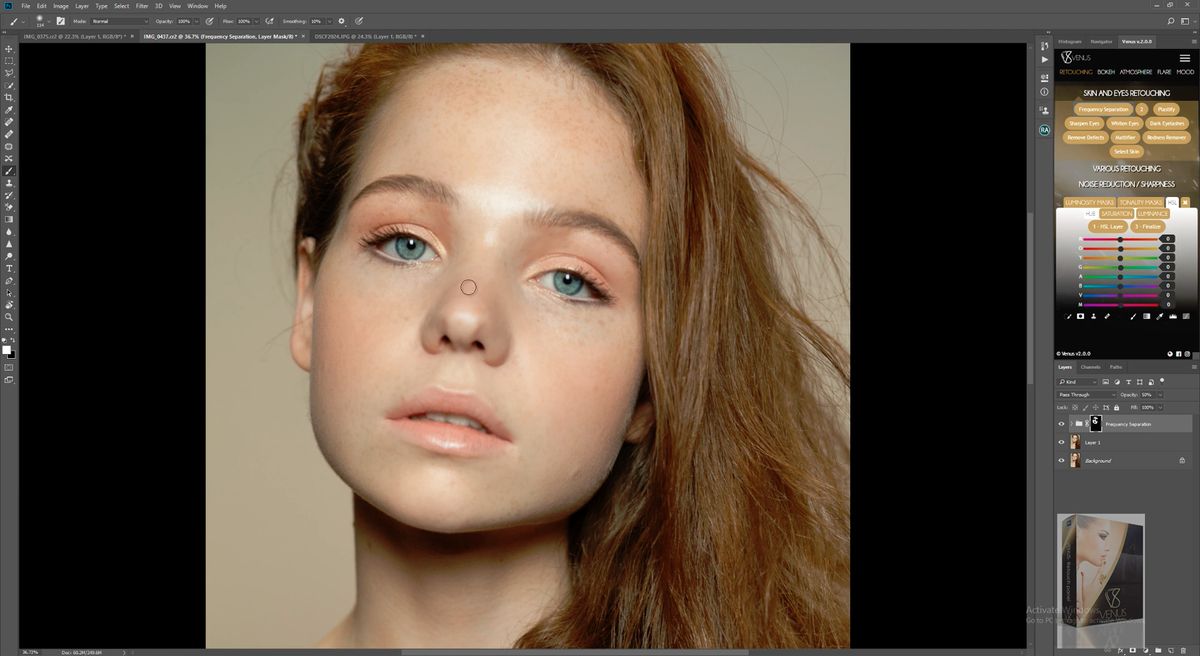Click the Frequency Separation layer mask thumbnail

pos(1096,423)
